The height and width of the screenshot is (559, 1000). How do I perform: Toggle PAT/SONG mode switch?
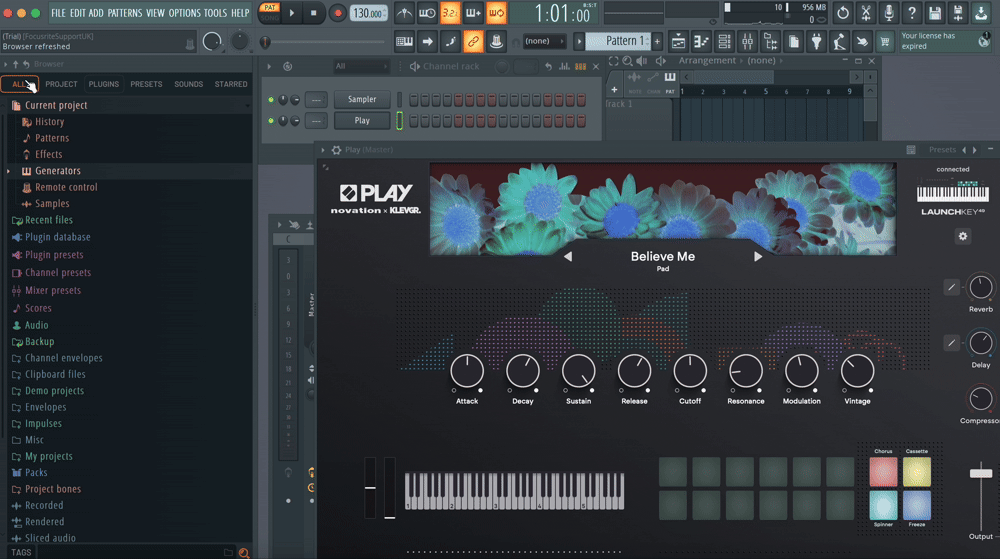(269, 13)
